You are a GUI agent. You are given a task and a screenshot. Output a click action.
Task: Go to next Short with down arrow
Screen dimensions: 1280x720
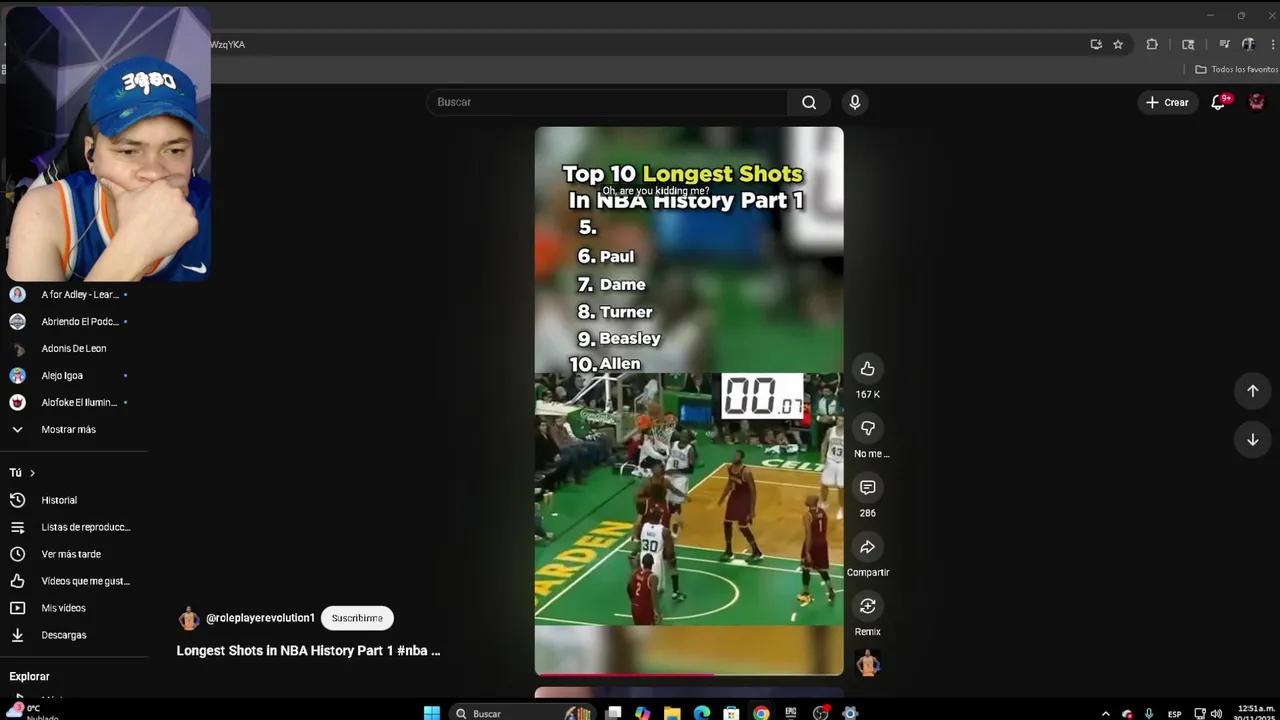coord(1252,440)
